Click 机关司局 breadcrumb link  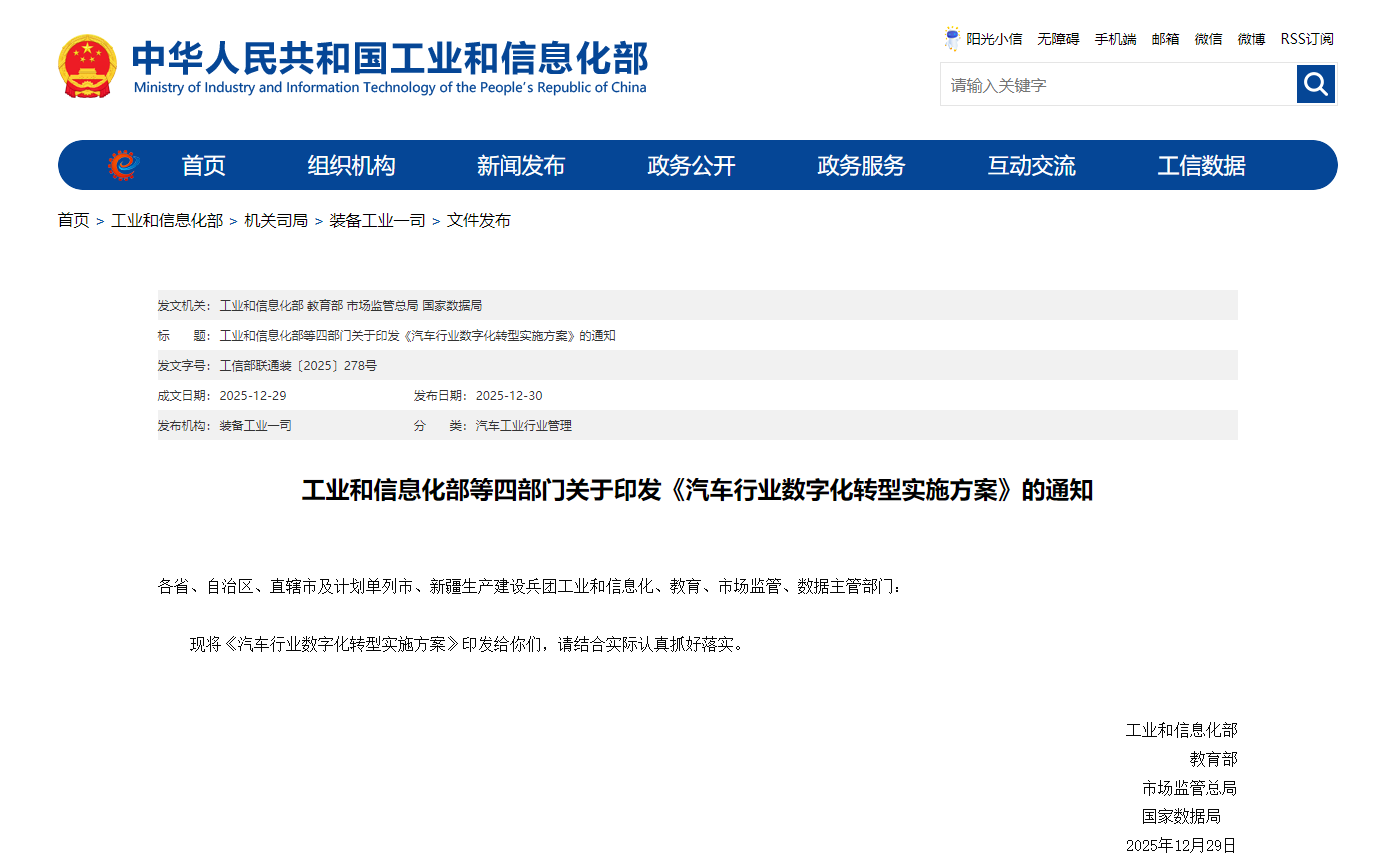point(276,221)
